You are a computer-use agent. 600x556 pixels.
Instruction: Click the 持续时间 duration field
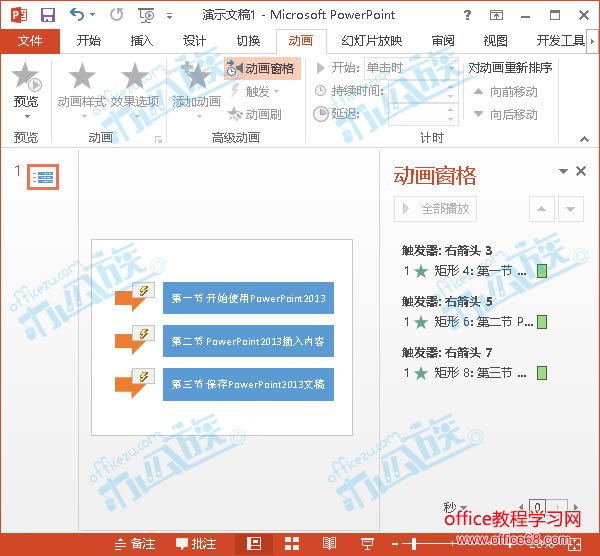[416, 91]
